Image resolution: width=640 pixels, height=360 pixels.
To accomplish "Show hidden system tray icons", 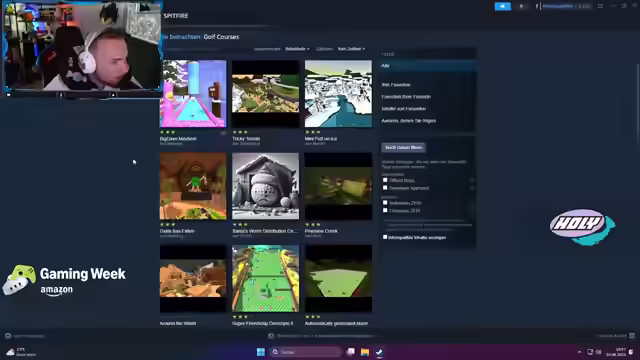I will coord(579,352).
